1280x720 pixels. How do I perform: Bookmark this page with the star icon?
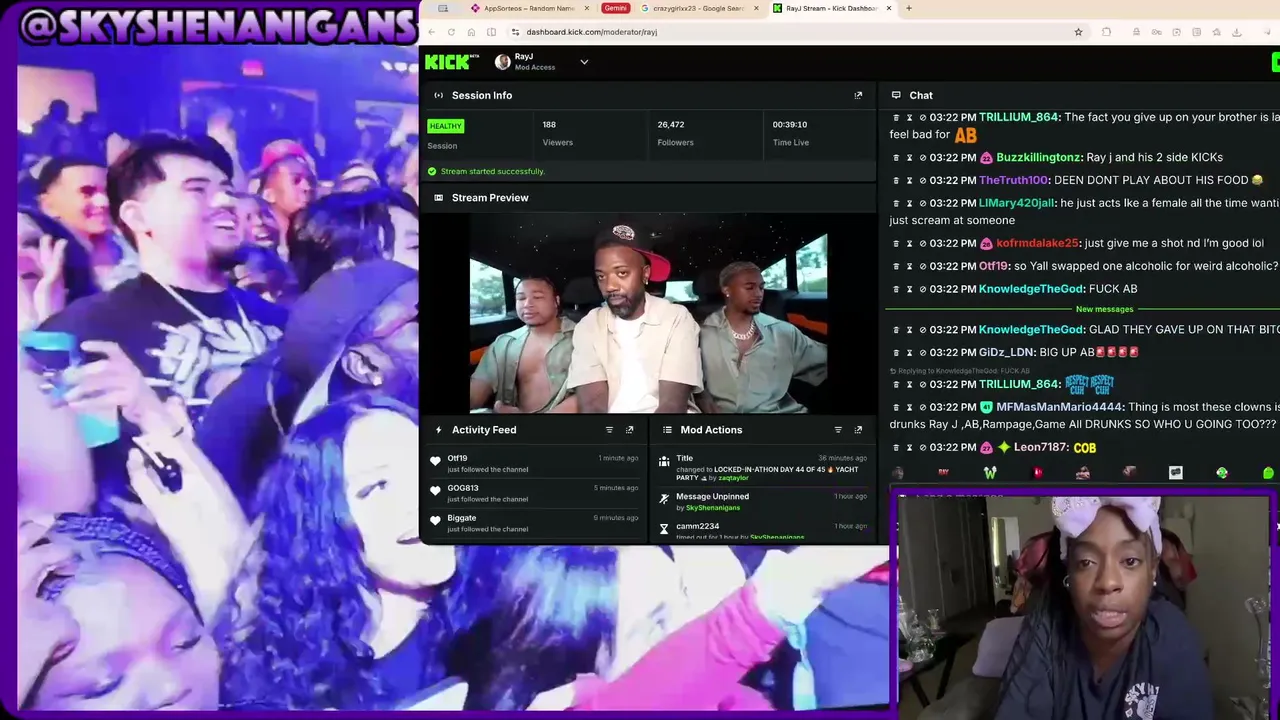[x=1078, y=32]
